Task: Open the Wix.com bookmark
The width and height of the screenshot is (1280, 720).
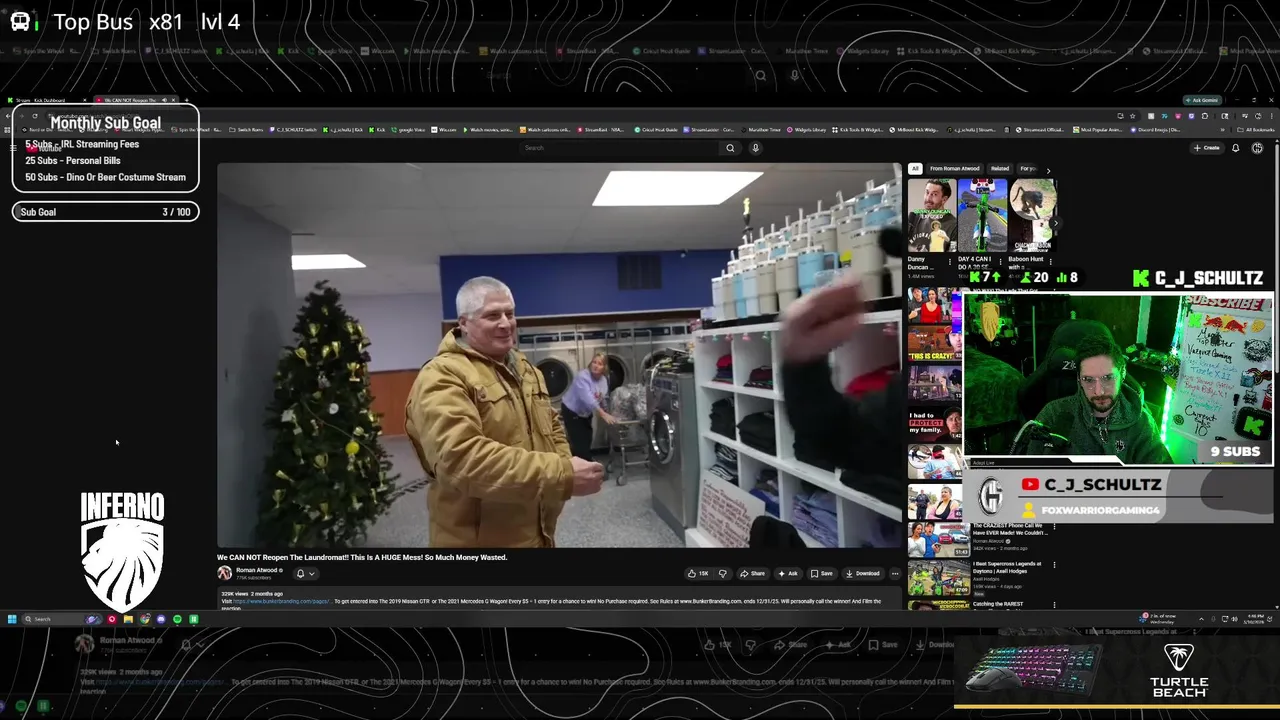Action: tap(443, 130)
